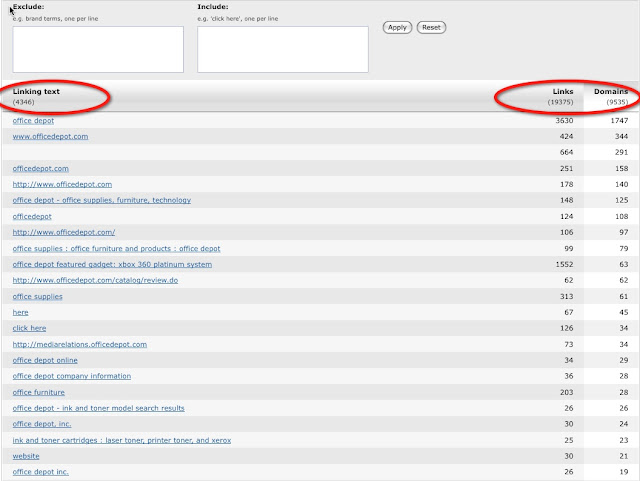The image size is (640, 481).
Task: Open the 'office depot, inc.' link
Action: 42,424
